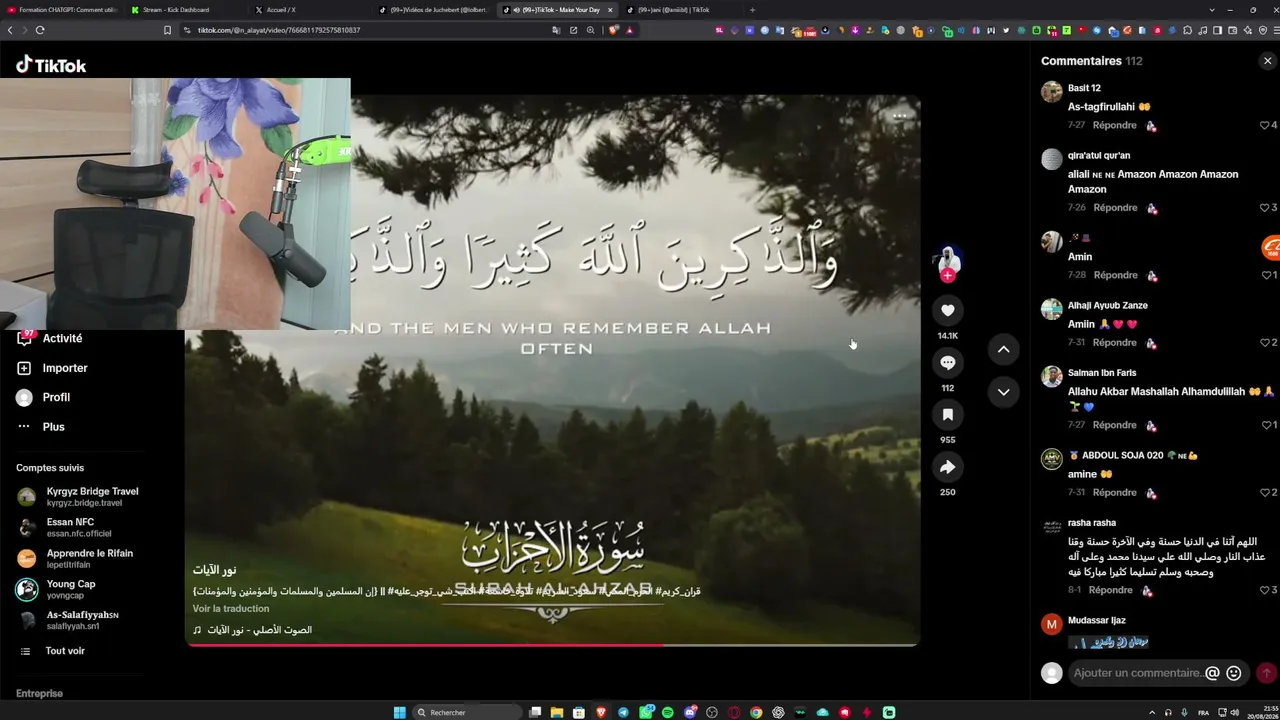Screen dimensions: 1280x720
Task: Reply to ABDOUL SOJA 020's comment
Action: pyautogui.click(x=1115, y=493)
